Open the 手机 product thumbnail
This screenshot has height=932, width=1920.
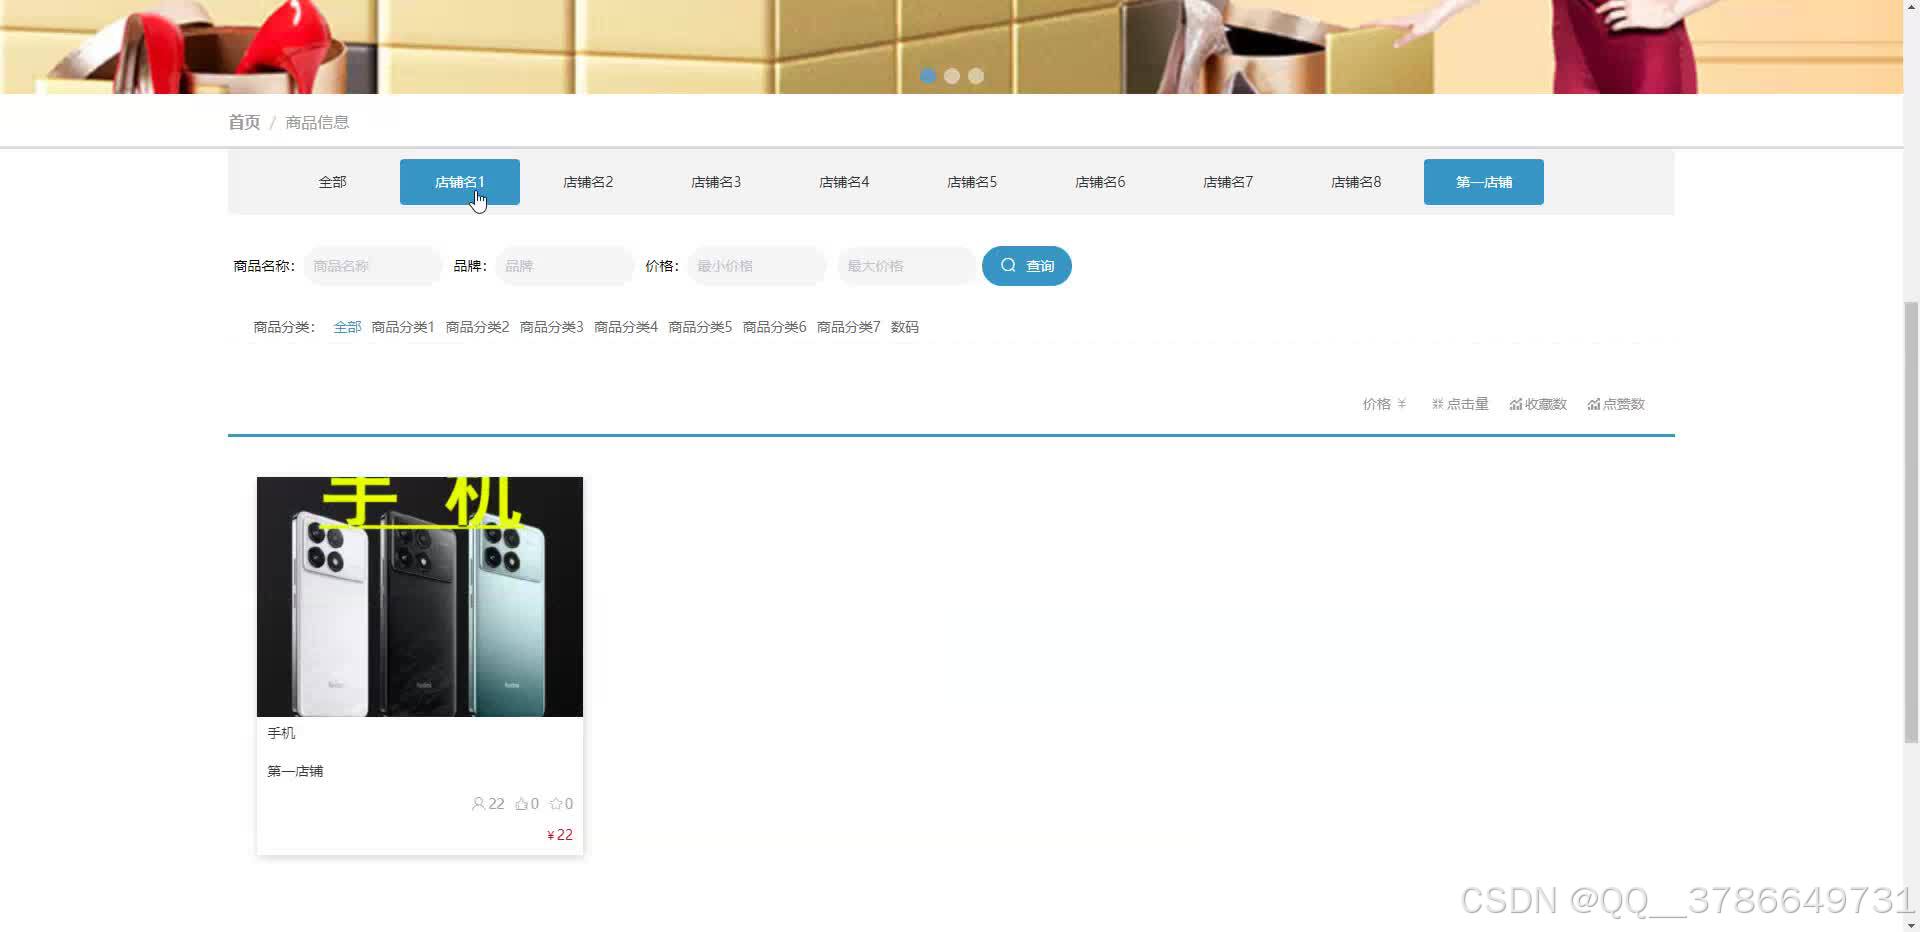(x=419, y=596)
